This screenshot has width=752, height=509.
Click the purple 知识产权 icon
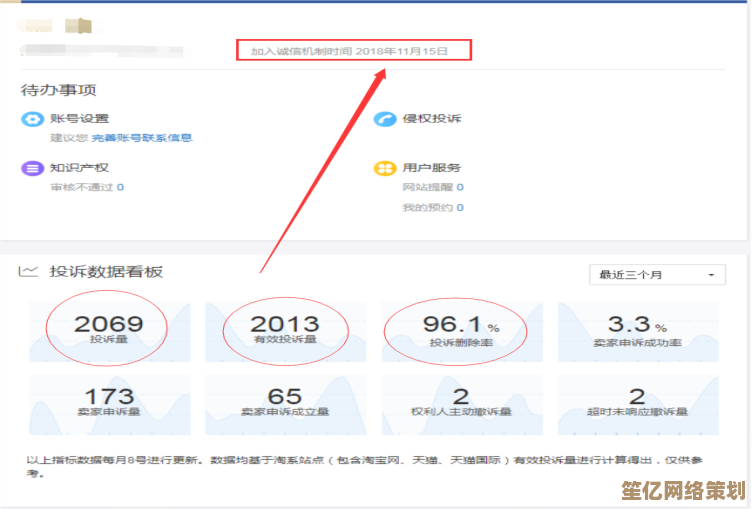coord(32,168)
